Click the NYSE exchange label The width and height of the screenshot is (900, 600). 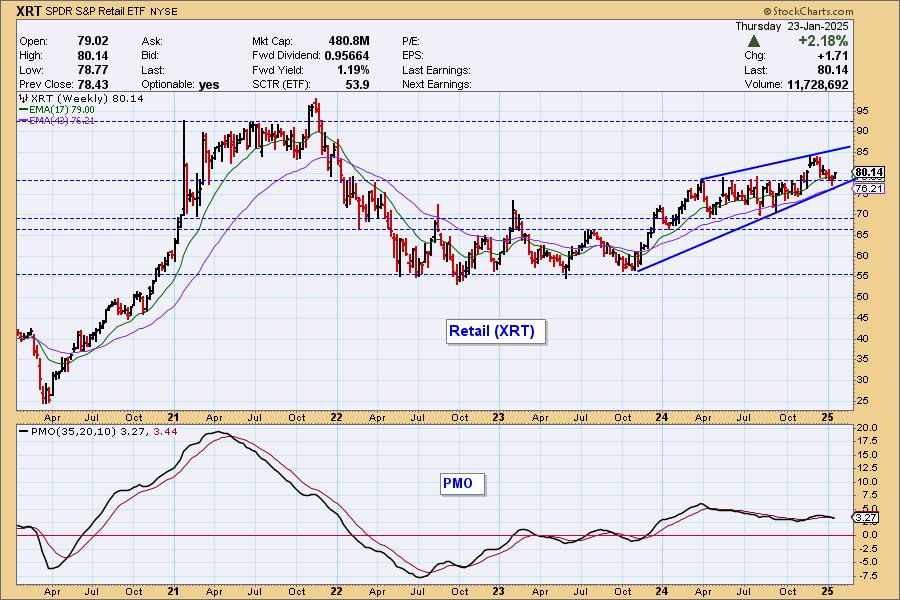point(164,11)
